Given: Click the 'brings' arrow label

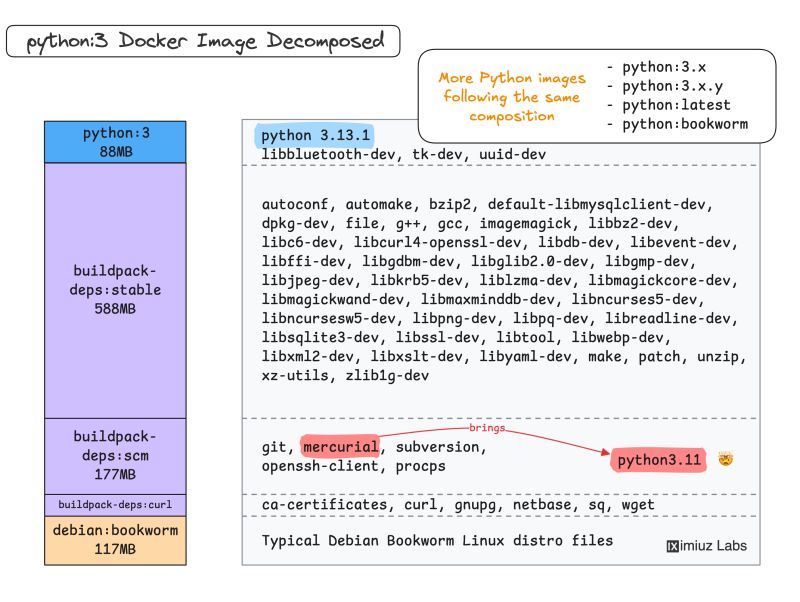Looking at the screenshot, I should tap(487, 428).
